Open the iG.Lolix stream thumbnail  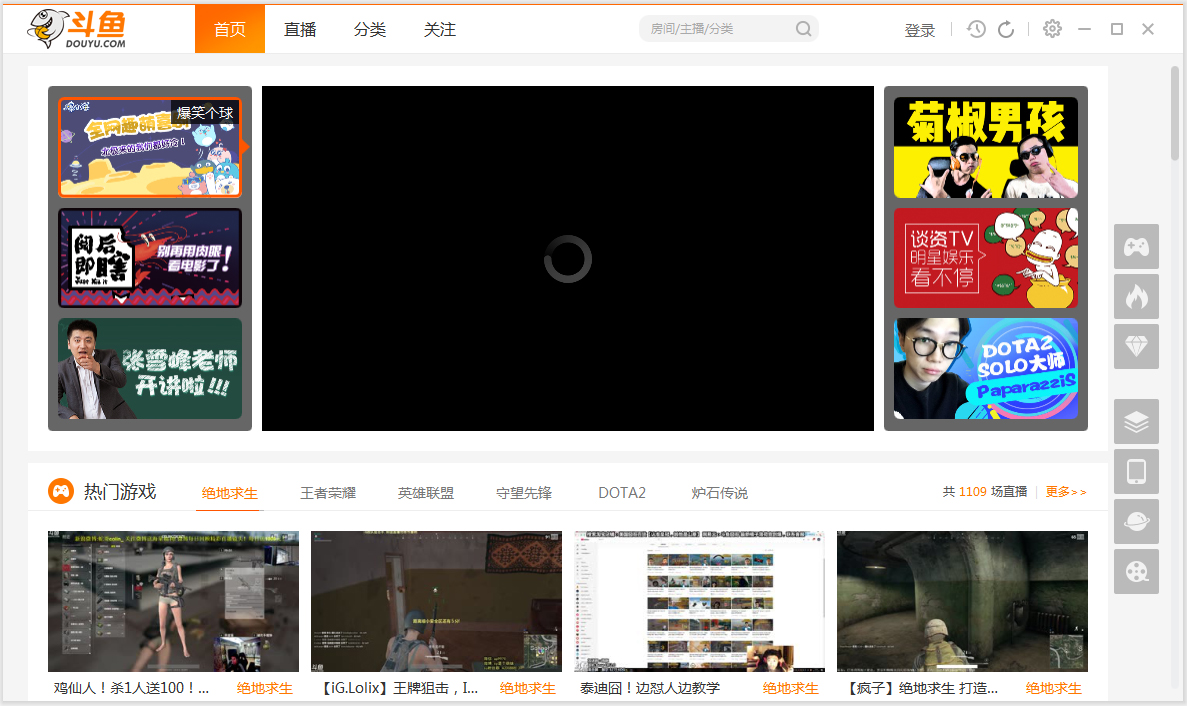tap(436, 601)
